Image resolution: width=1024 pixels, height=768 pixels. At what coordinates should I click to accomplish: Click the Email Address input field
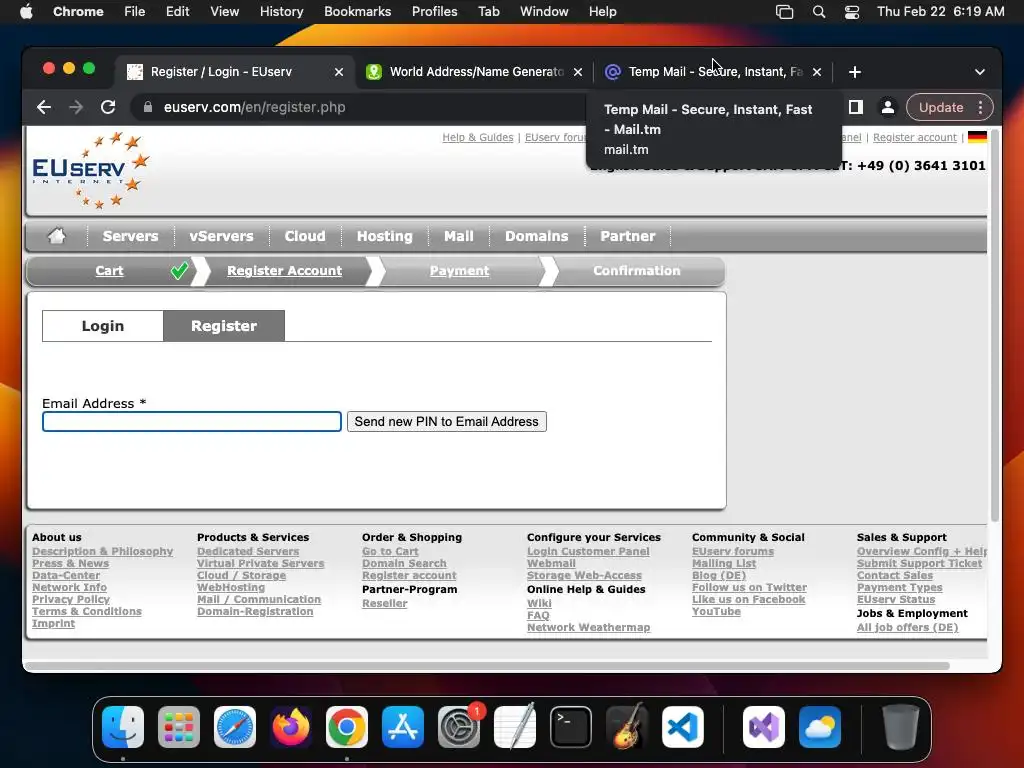192,421
